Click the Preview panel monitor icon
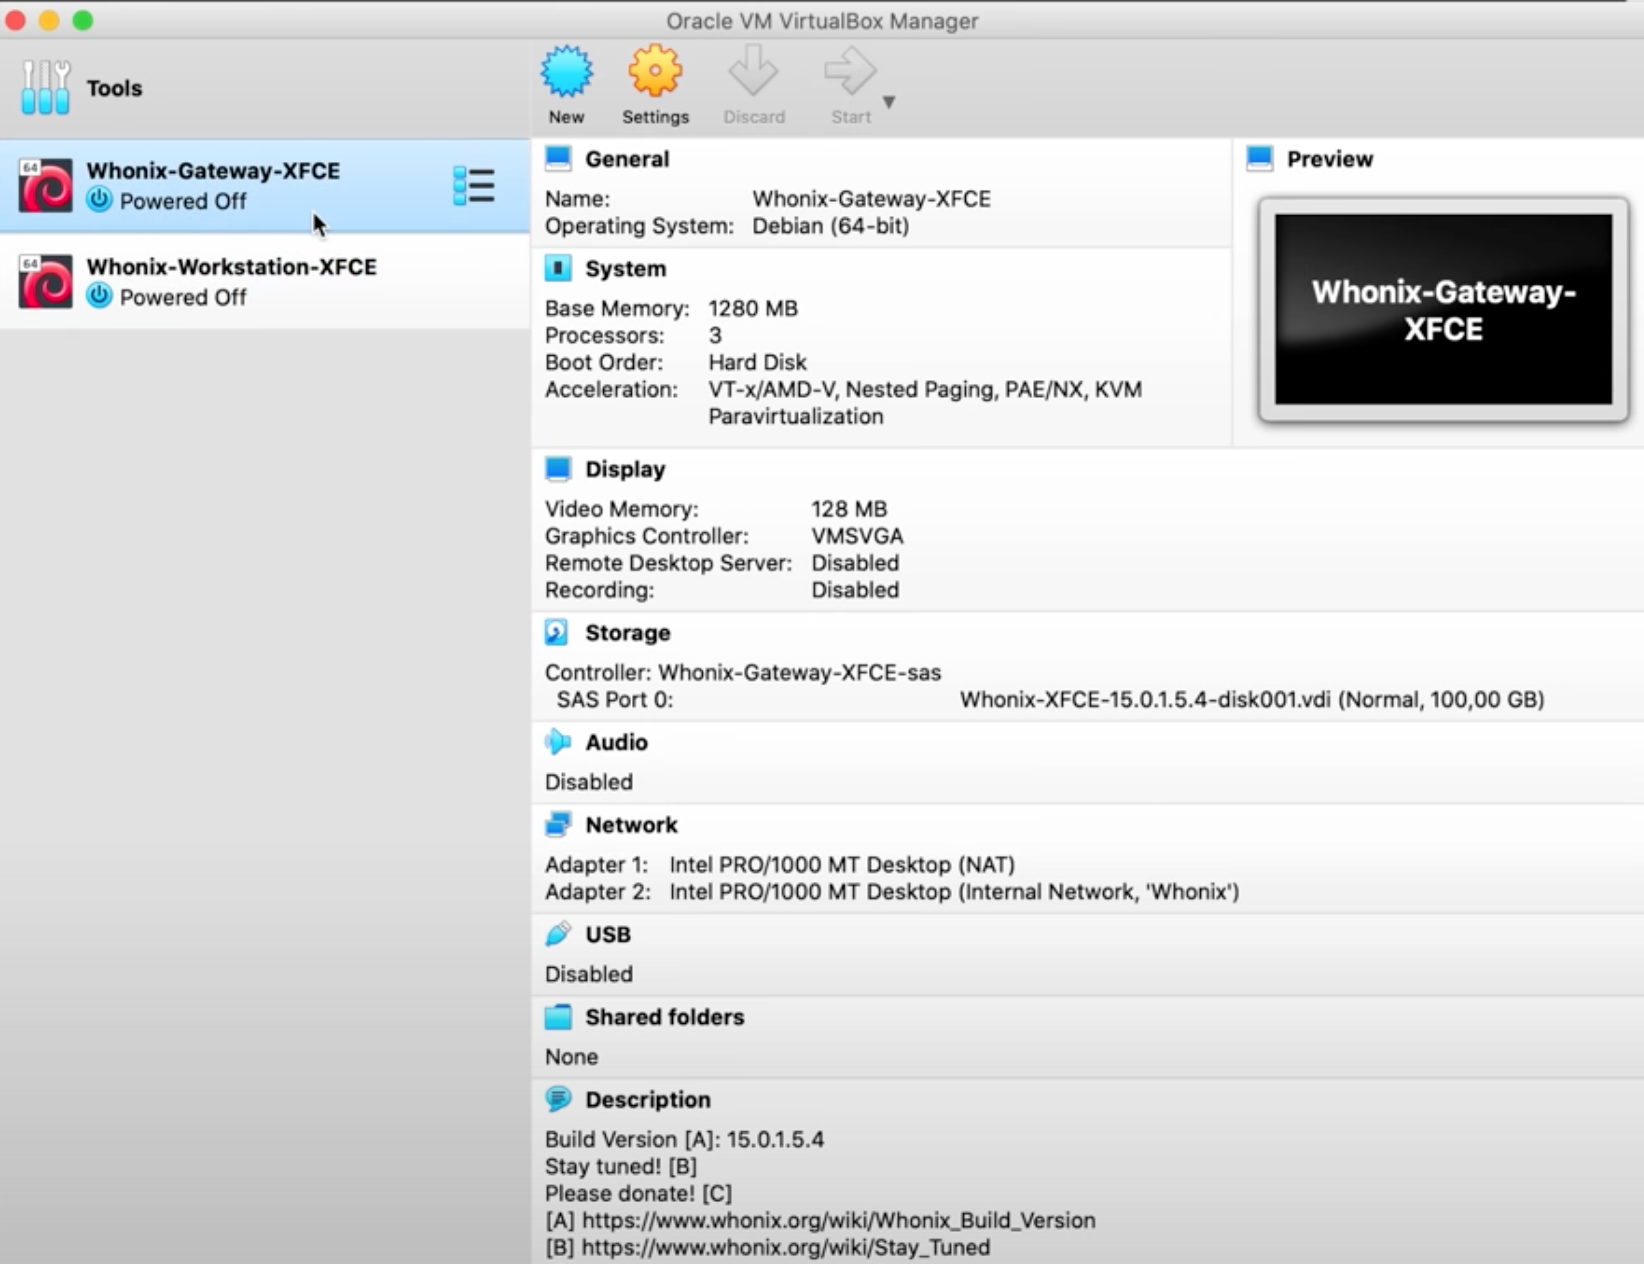The height and width of the screenshot is (1264, 1644). click(1260, 158)
